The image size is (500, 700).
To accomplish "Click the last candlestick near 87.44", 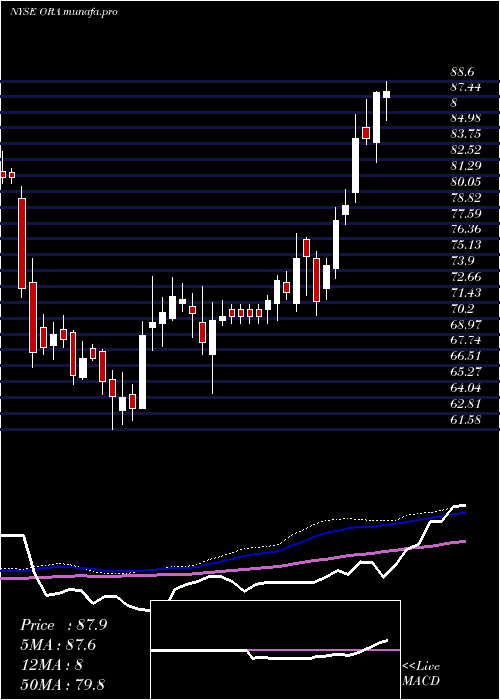I will coord(387,94).
